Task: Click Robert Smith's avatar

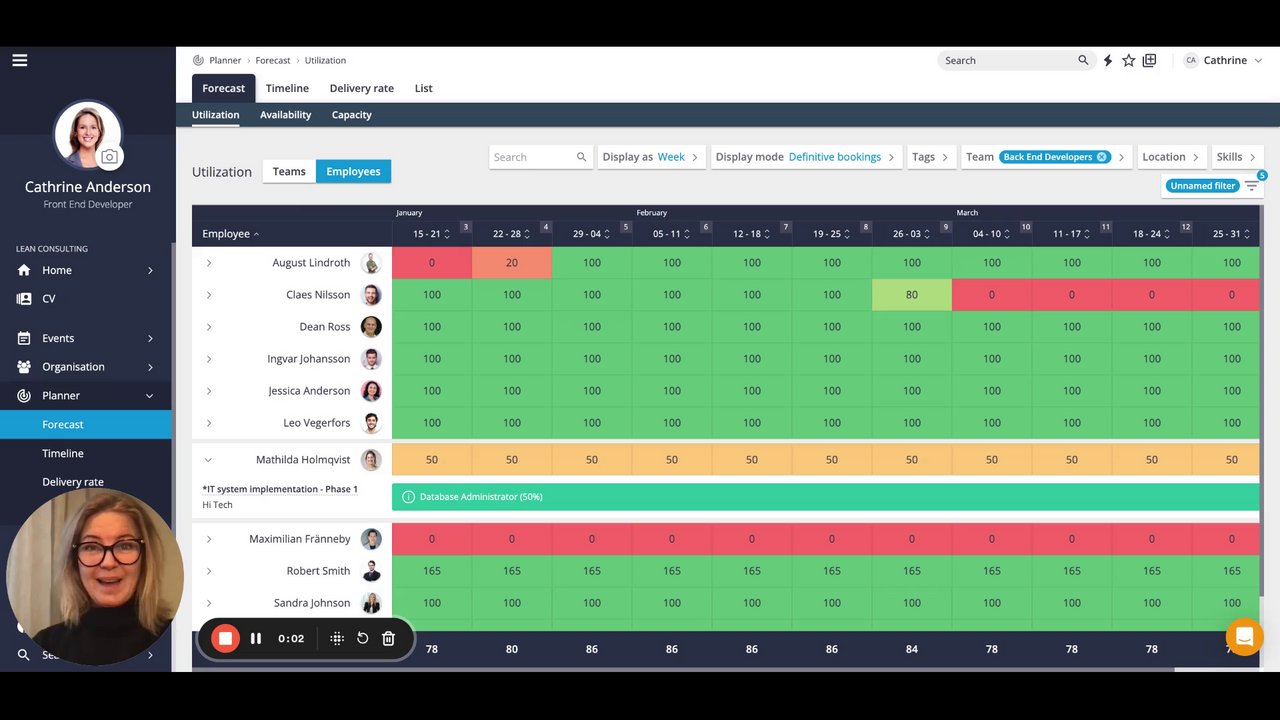Action: [371, 571]
